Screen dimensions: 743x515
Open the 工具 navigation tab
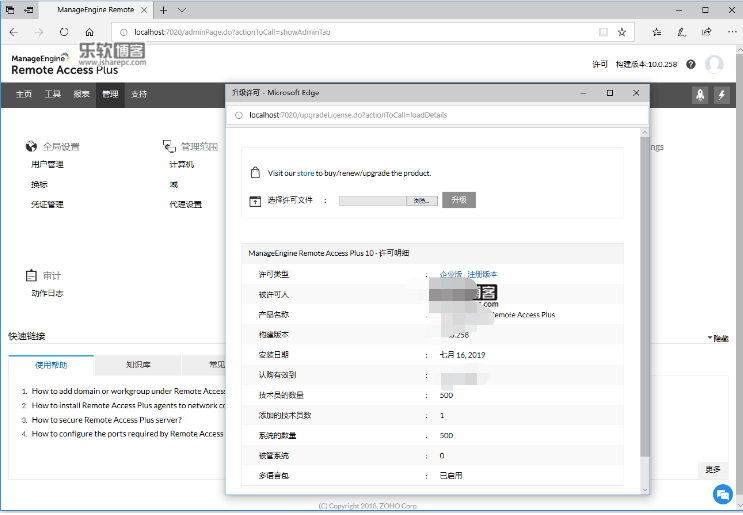(53, 94)
